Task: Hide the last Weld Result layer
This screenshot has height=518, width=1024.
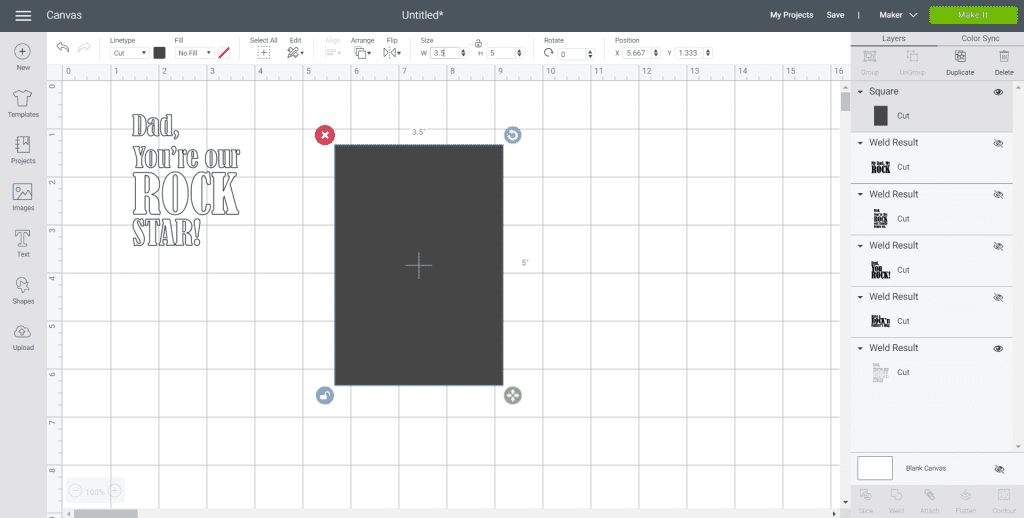Action: [998, 349]
